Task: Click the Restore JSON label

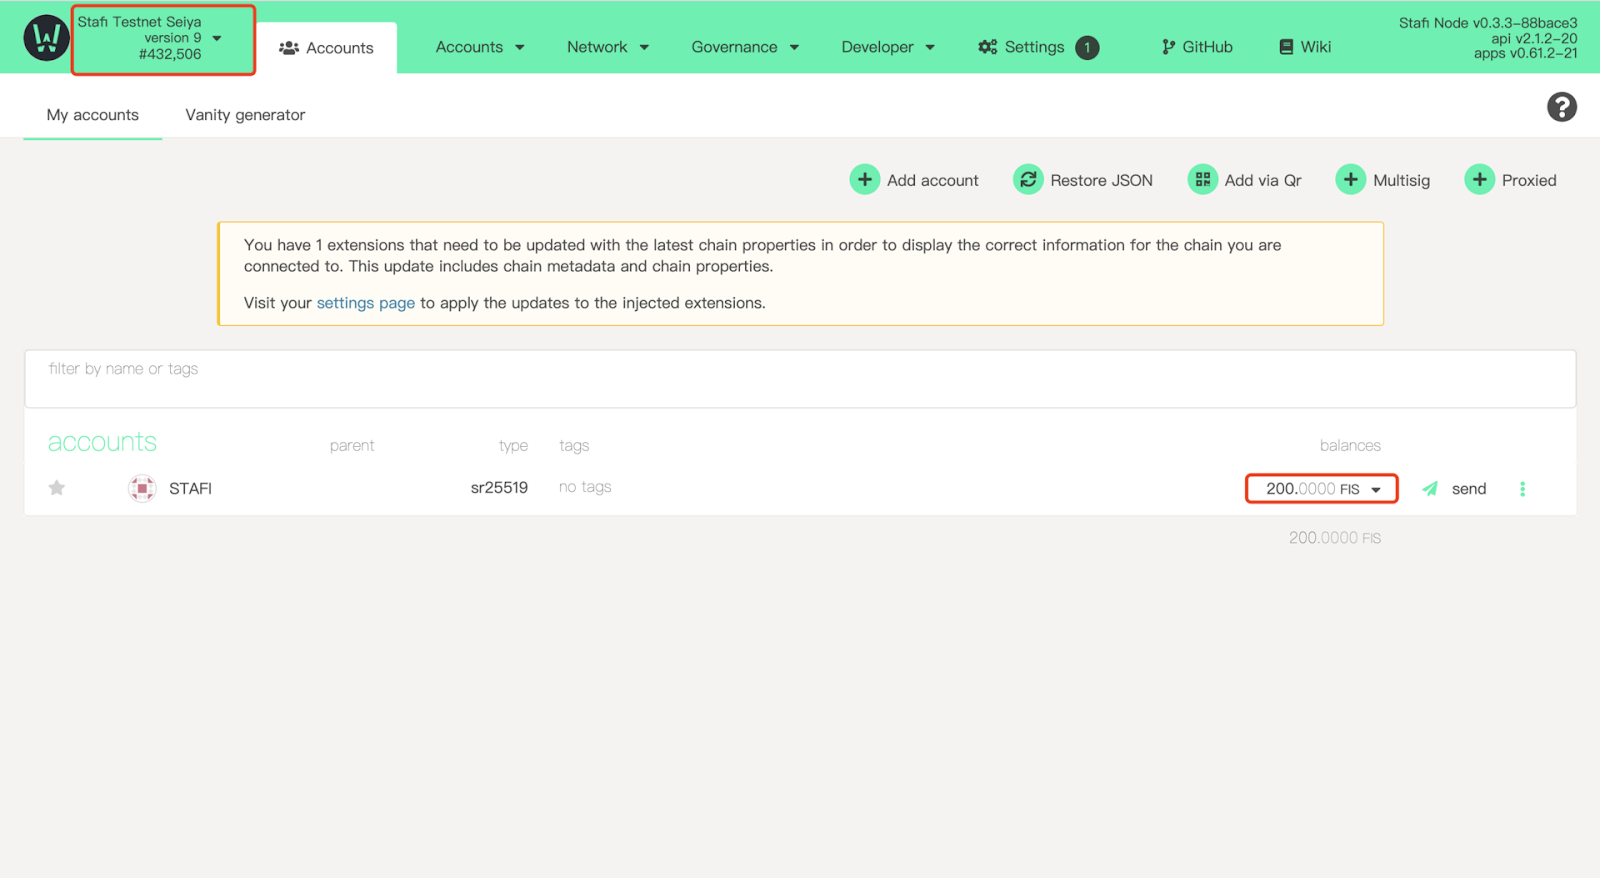Action: [x=1101, y=180]
